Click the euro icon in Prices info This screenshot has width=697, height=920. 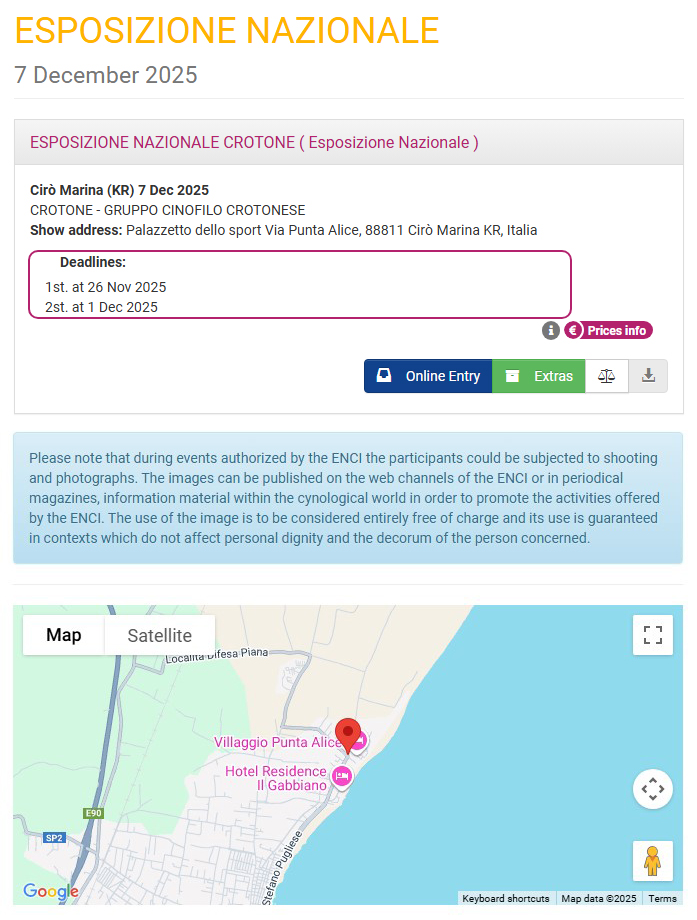click(x=574, y=330)
